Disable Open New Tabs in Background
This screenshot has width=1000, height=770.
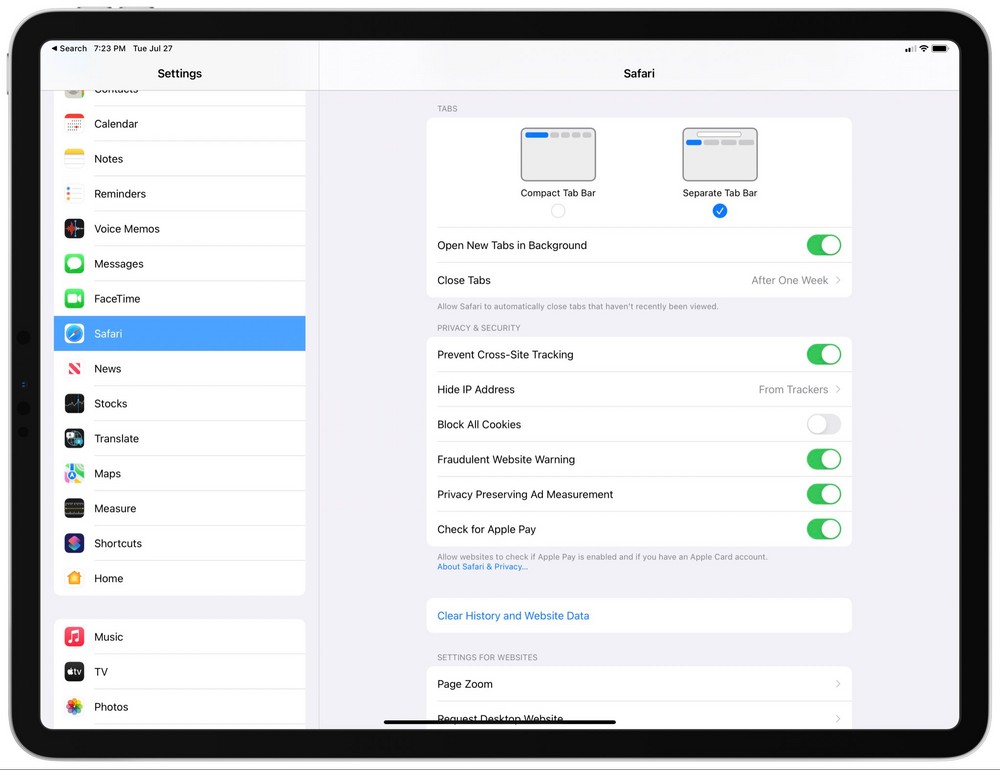pyautogui.click(x=823, y=245)
